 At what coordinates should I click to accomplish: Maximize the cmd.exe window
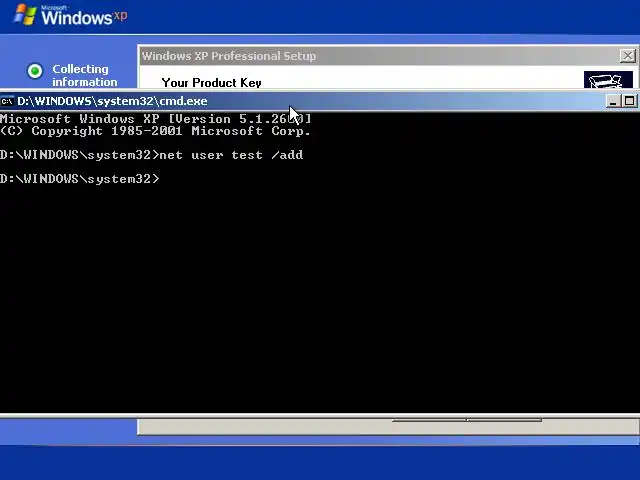(629, 101)
